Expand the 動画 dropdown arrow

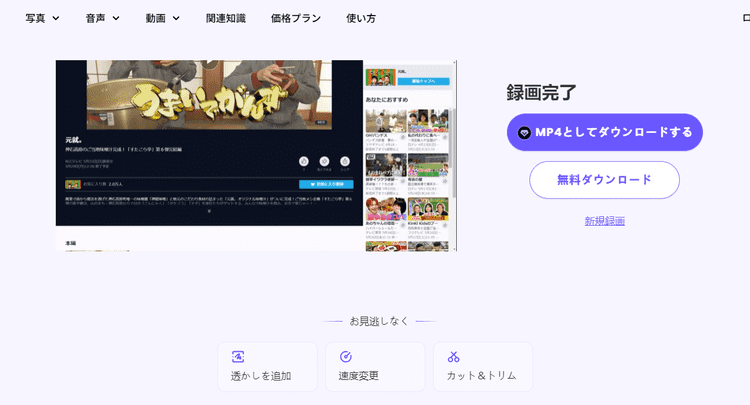click(x=176, y=18)
